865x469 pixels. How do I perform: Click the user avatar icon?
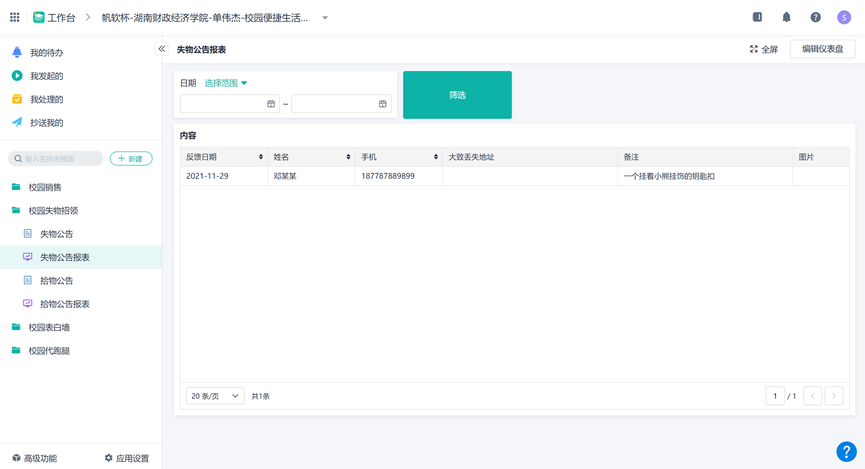pos(844,17)
